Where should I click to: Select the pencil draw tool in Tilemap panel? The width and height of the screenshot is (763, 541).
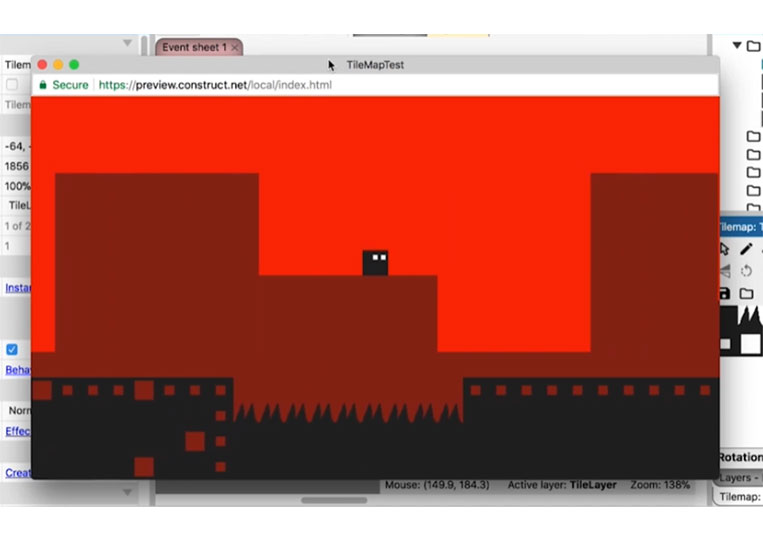click(x=746, y=249)
